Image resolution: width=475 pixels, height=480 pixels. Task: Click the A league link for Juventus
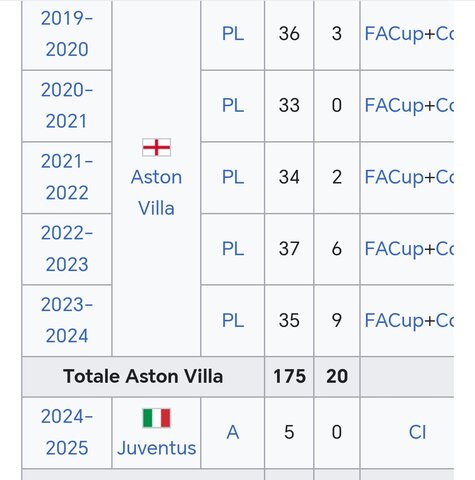[233, 432]
